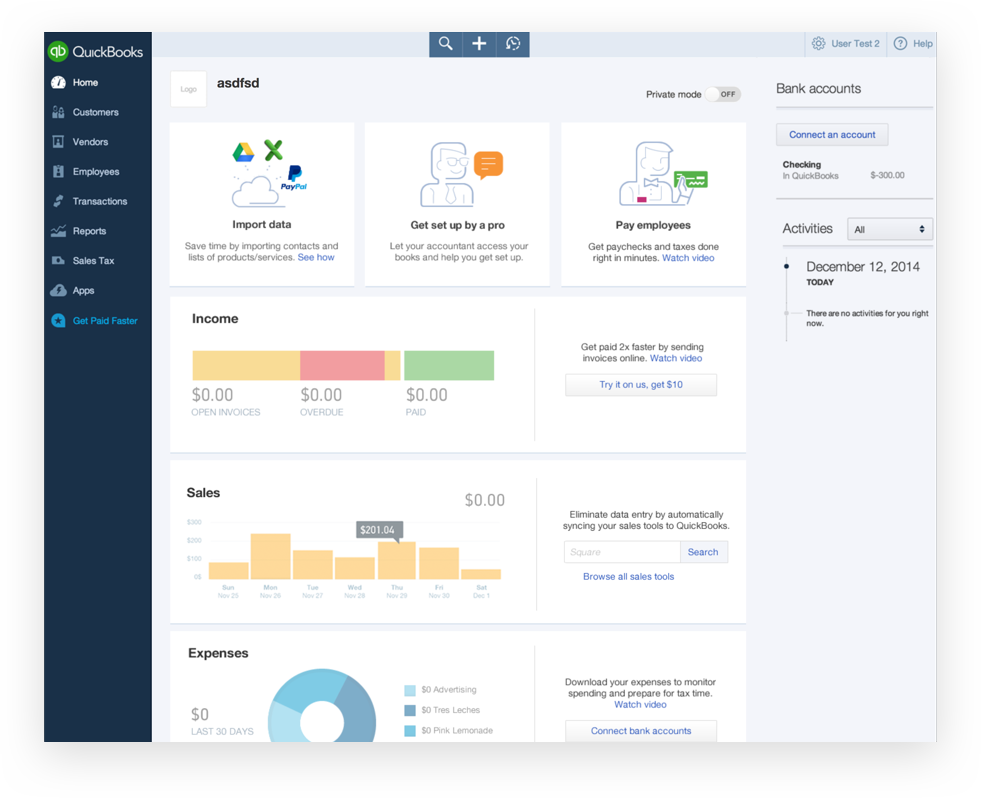This screenshot has height=798, width=981.
Task: Click the Search sales tools button
Action: click(x=703, y=552)
